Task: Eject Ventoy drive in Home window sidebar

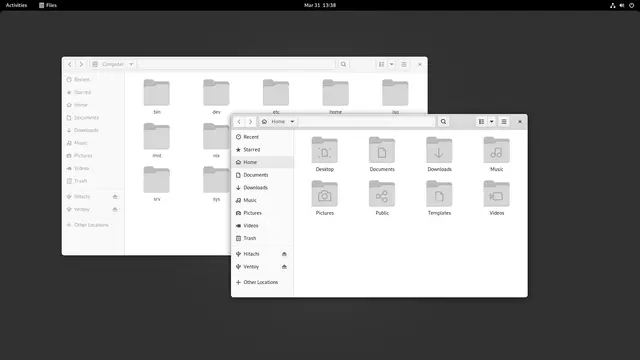Action: click(284, 267)
